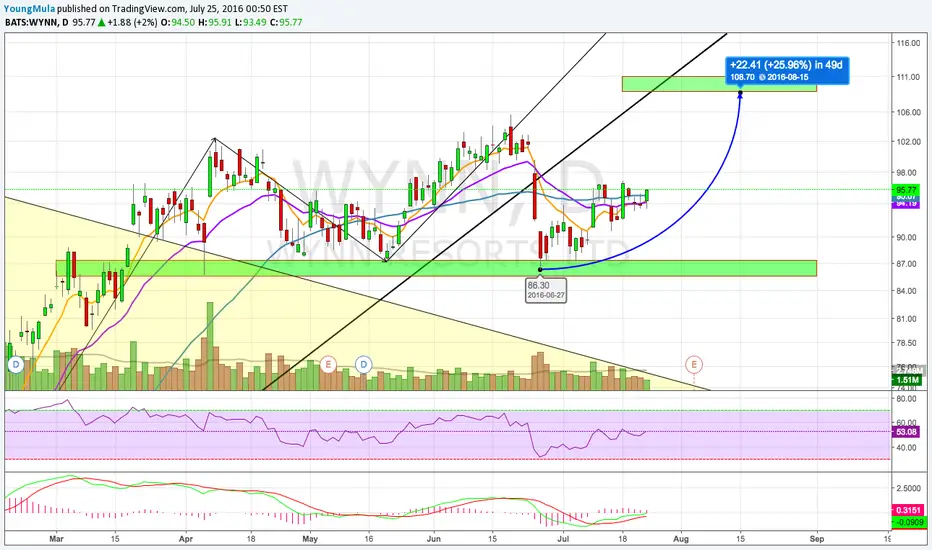Screen dimensions: 932x550
Task: Click the C:95.77 close value in header
Action: [x=286, y=23]
